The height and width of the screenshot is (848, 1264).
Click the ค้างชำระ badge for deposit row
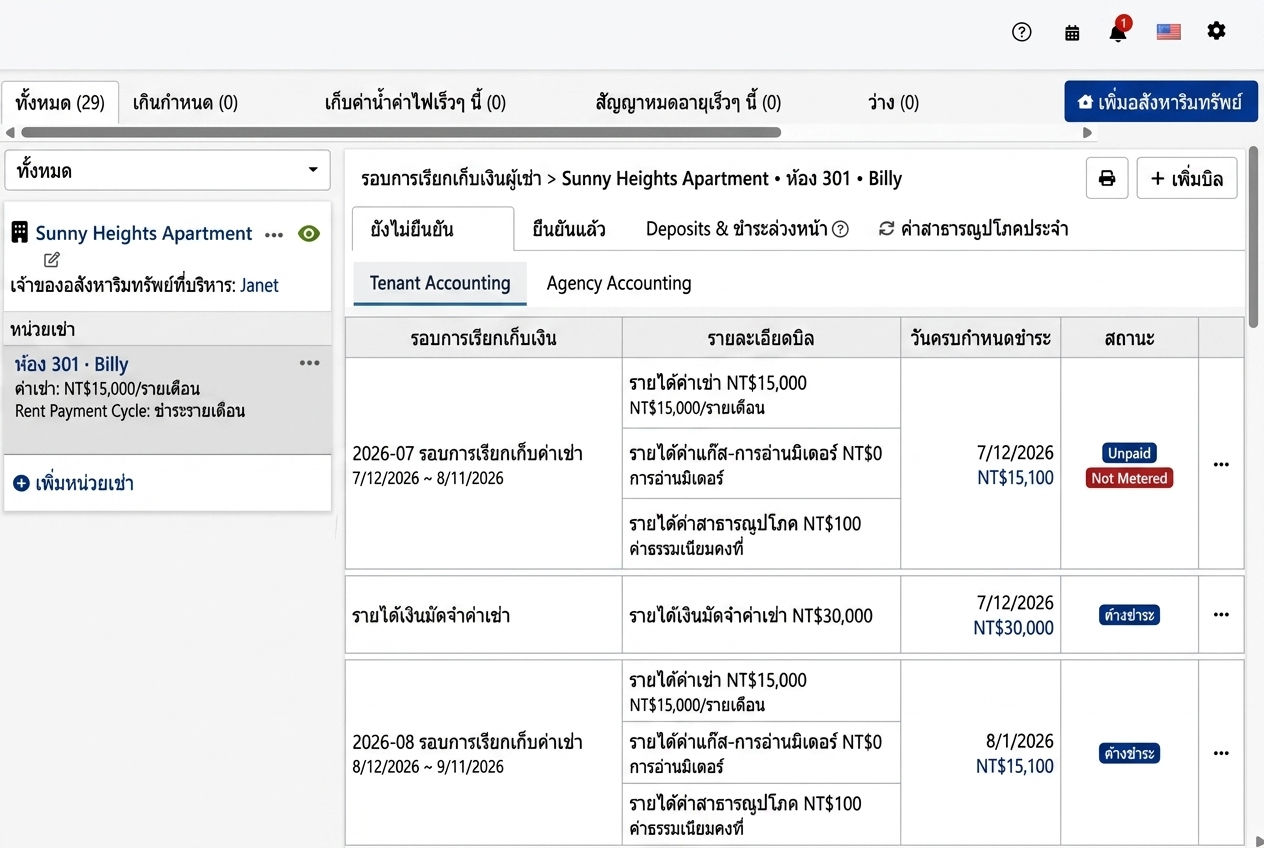[x=1129, y=615]
